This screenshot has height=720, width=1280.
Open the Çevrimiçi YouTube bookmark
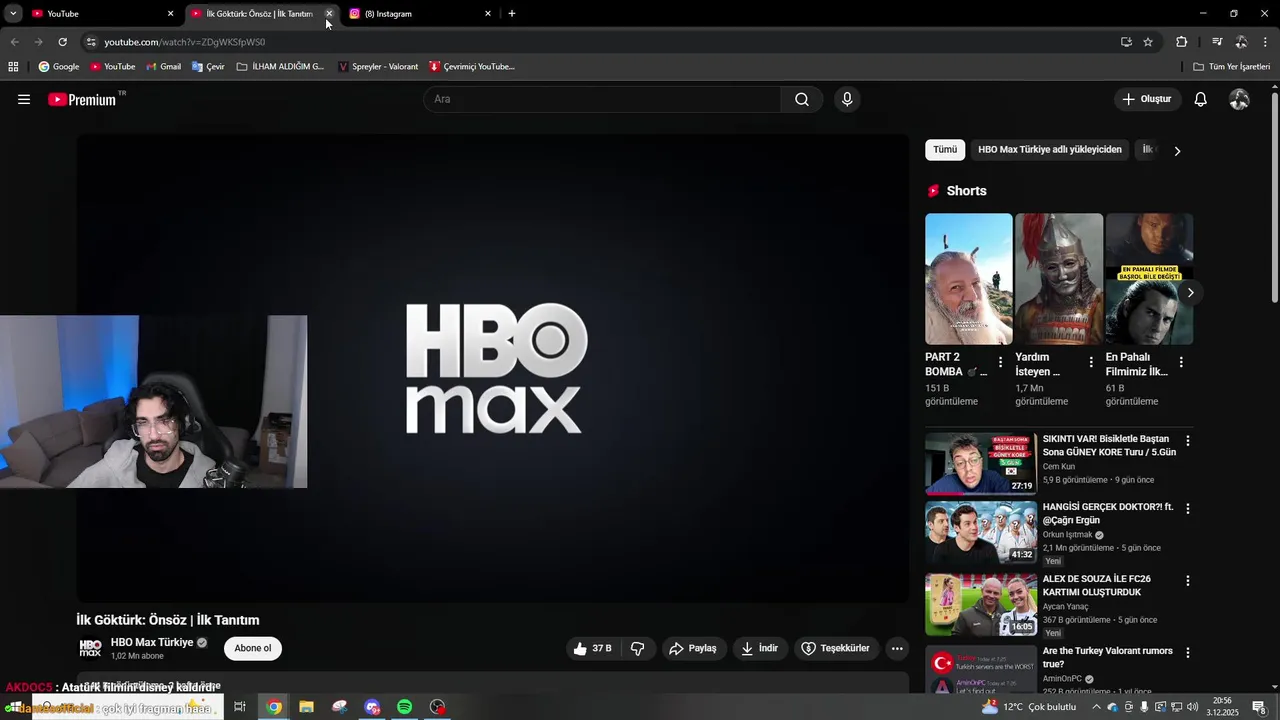click(x=472, y=67)
